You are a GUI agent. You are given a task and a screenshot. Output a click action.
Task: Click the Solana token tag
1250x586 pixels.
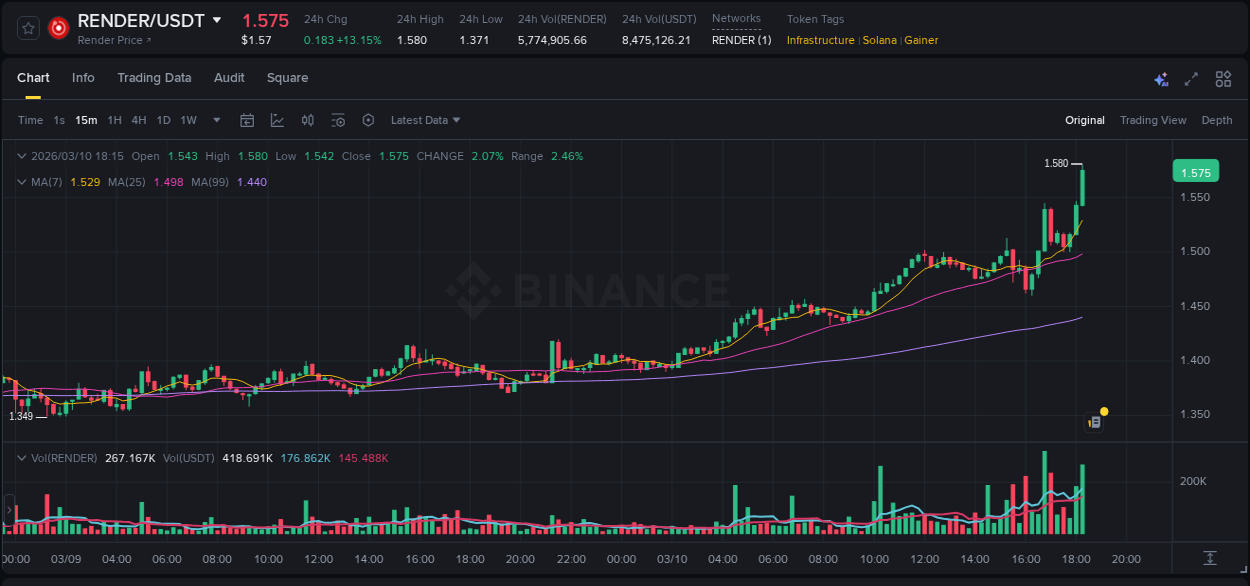878,41
